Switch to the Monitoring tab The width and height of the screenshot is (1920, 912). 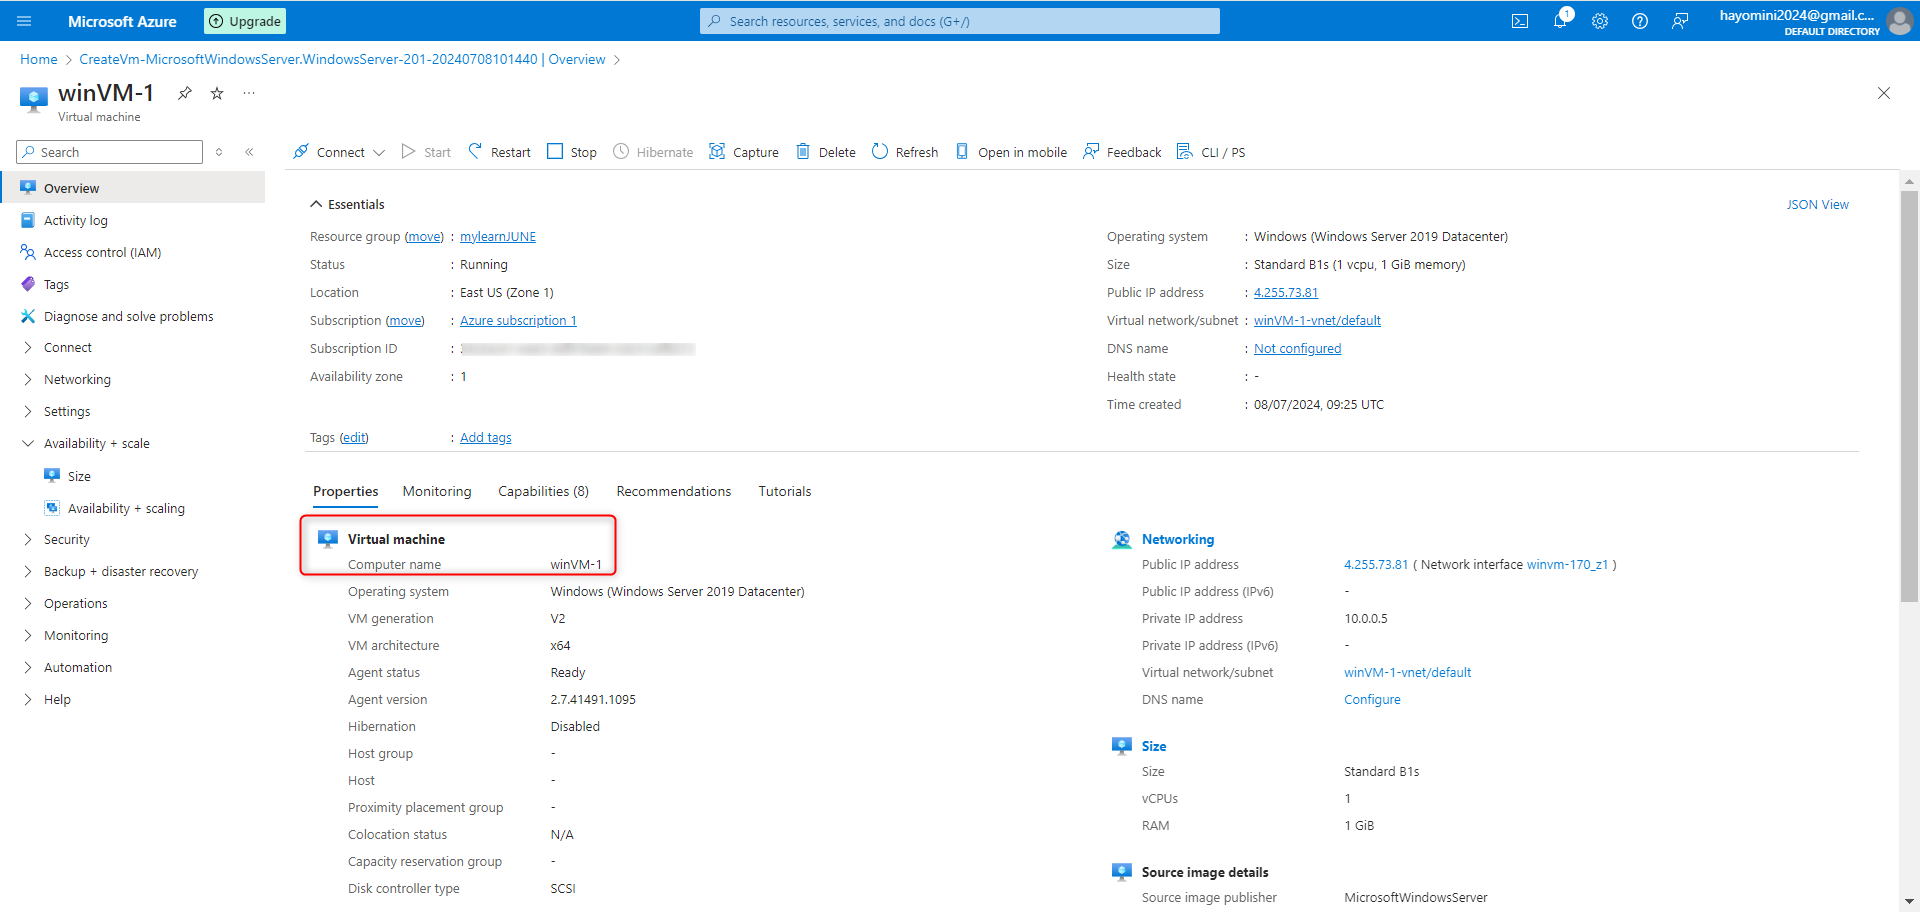[x=437, y=492]
